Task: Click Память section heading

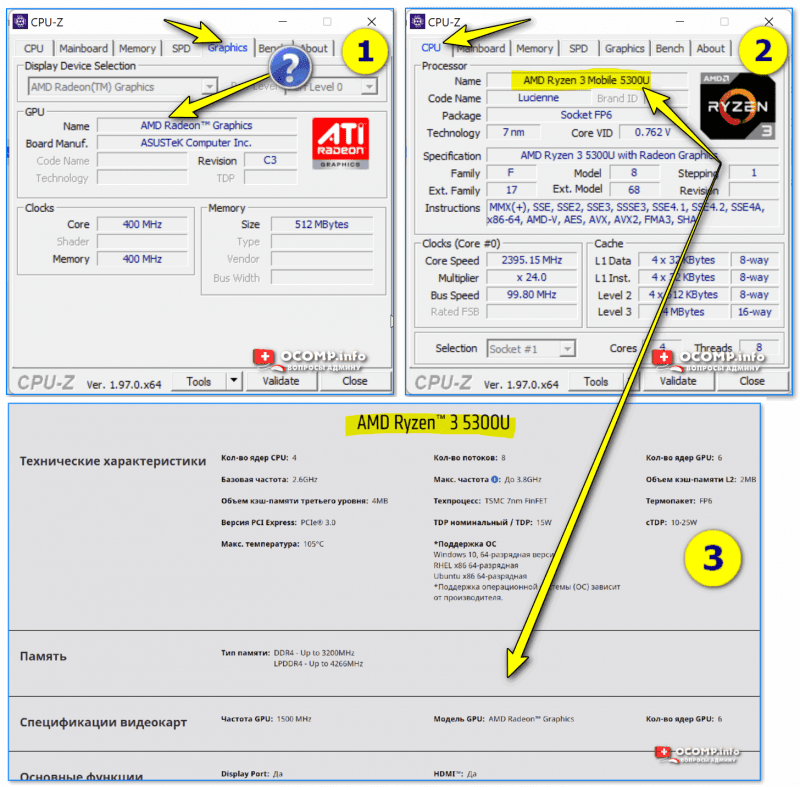Action: tap(43, 656)
